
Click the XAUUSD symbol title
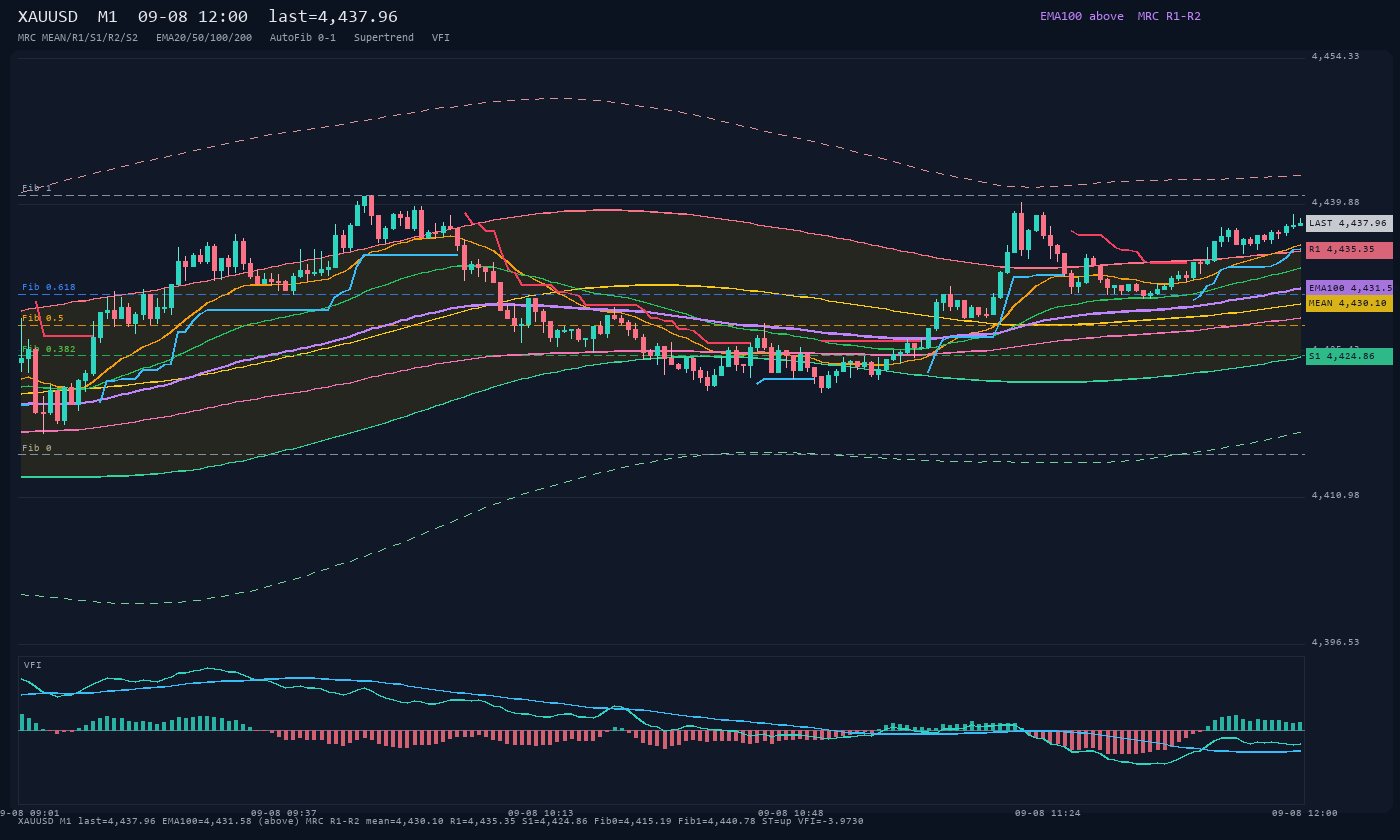(x=48, y=16)
